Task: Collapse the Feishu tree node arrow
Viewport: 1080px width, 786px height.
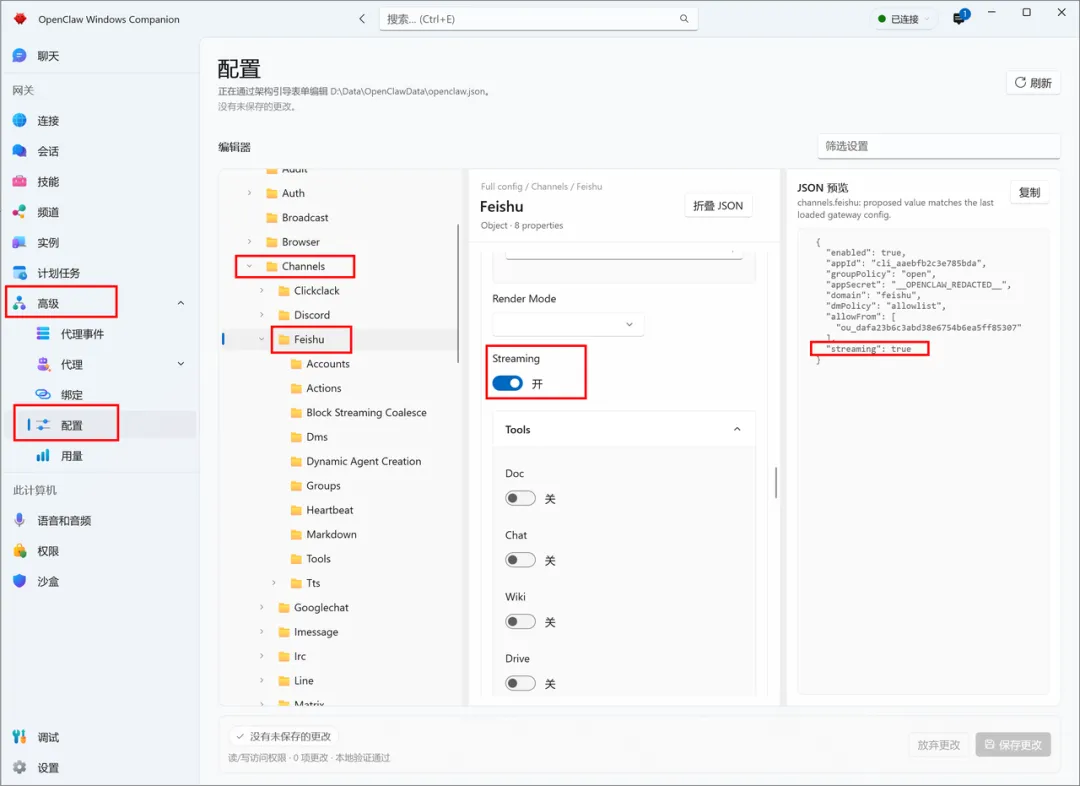Action: [262, 339]
